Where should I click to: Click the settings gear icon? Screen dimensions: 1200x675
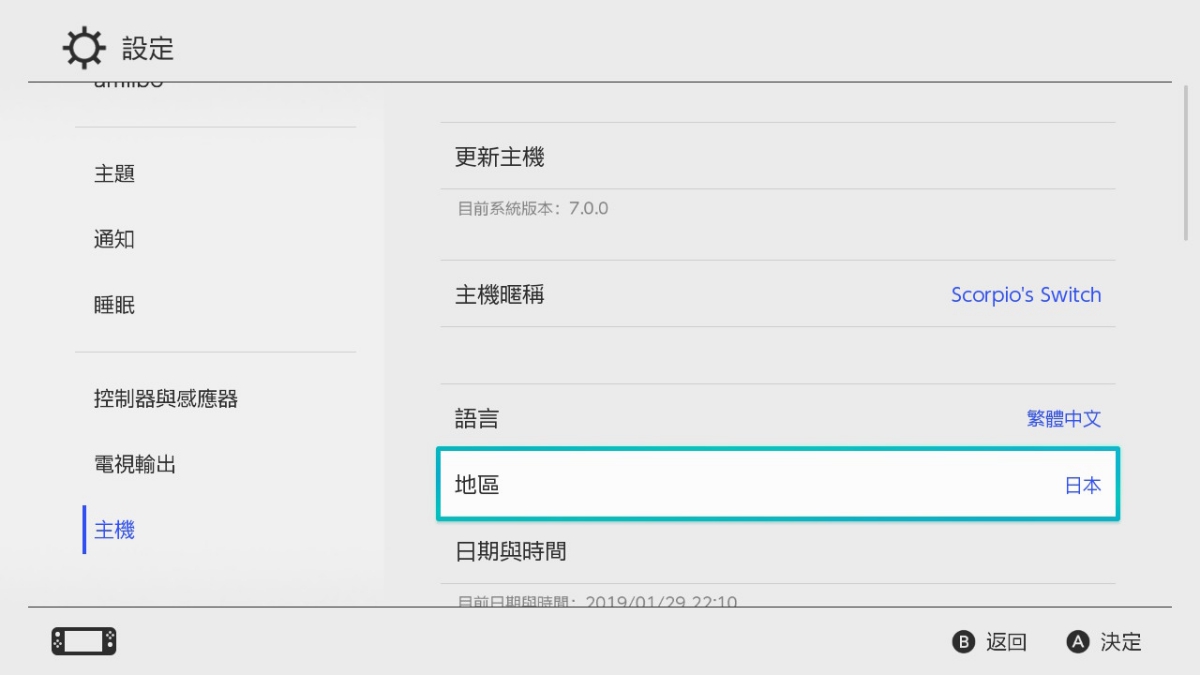[x=83, y=48]
